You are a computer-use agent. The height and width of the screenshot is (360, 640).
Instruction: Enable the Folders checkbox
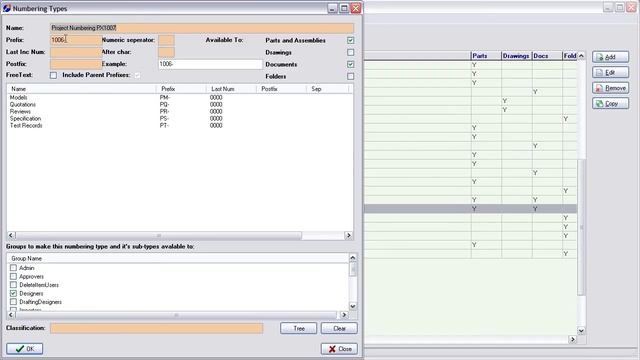[x=350, y=76]
